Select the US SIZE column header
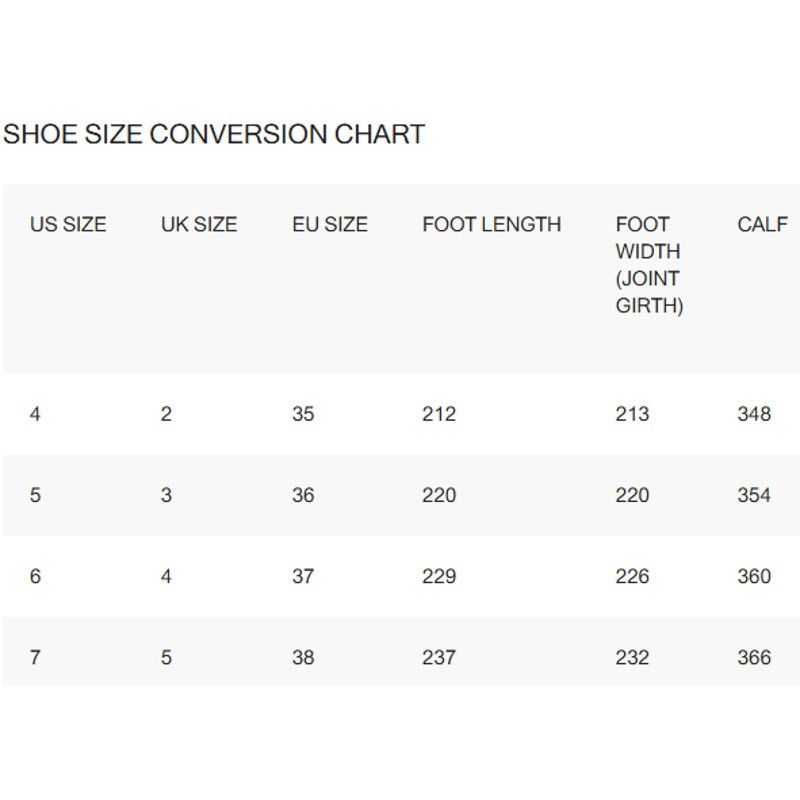The height and width of the screenshot is (800, 800). tap(68, 224)
